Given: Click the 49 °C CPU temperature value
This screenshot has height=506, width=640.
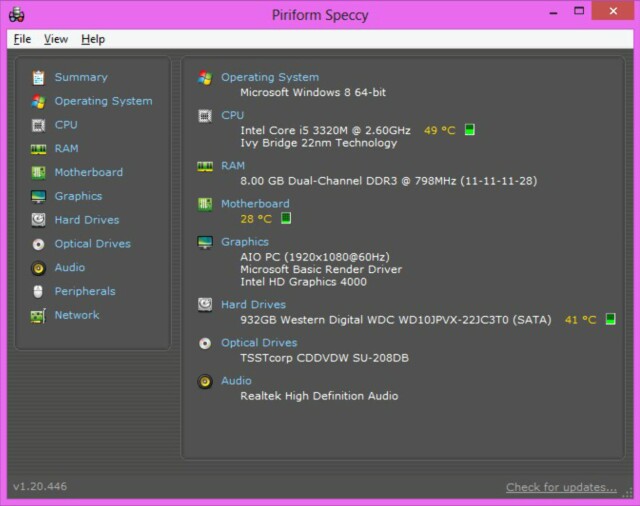Looking at the screenshot, I should click(x=440, y=130).
